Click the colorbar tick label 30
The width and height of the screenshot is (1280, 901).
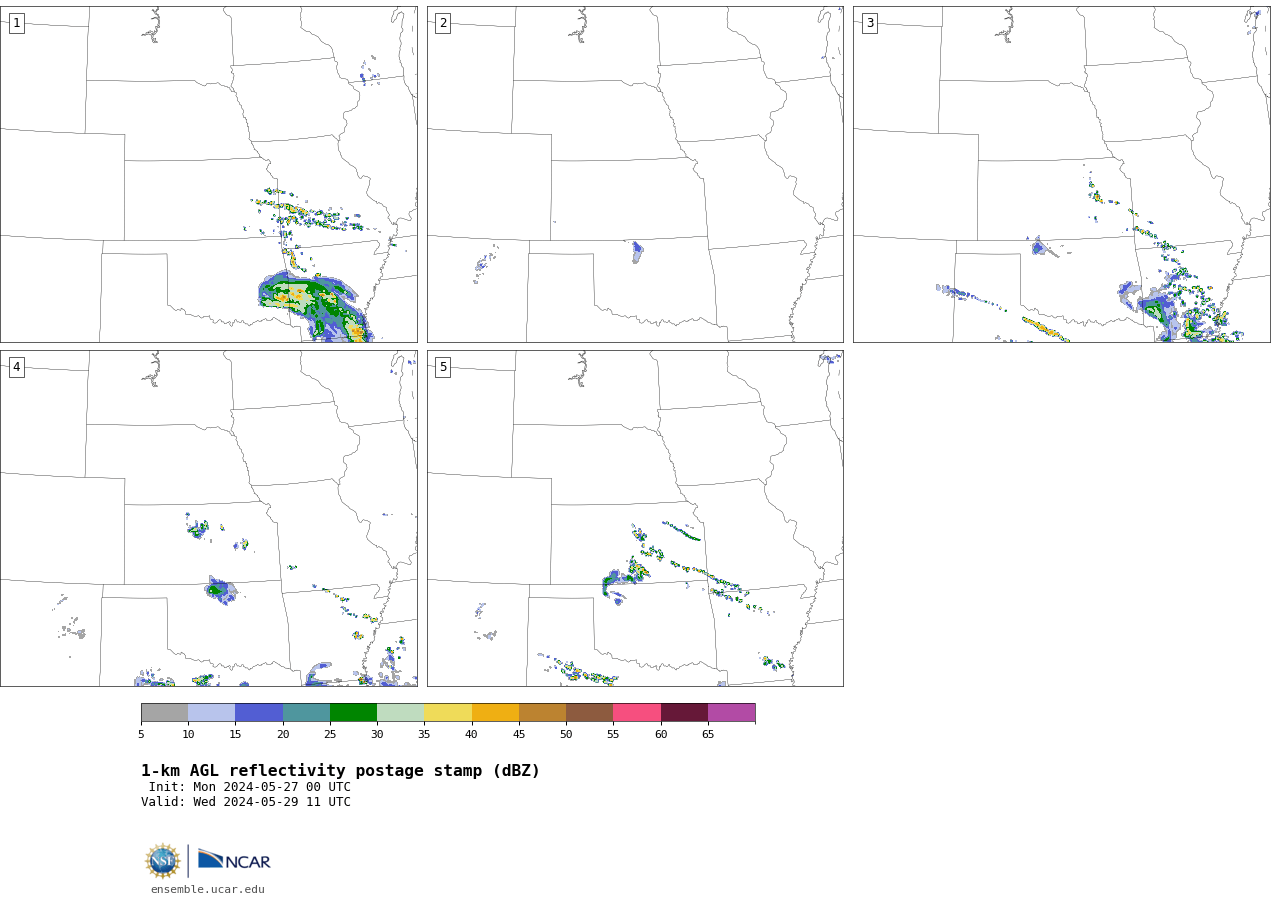tap(377, 735)
